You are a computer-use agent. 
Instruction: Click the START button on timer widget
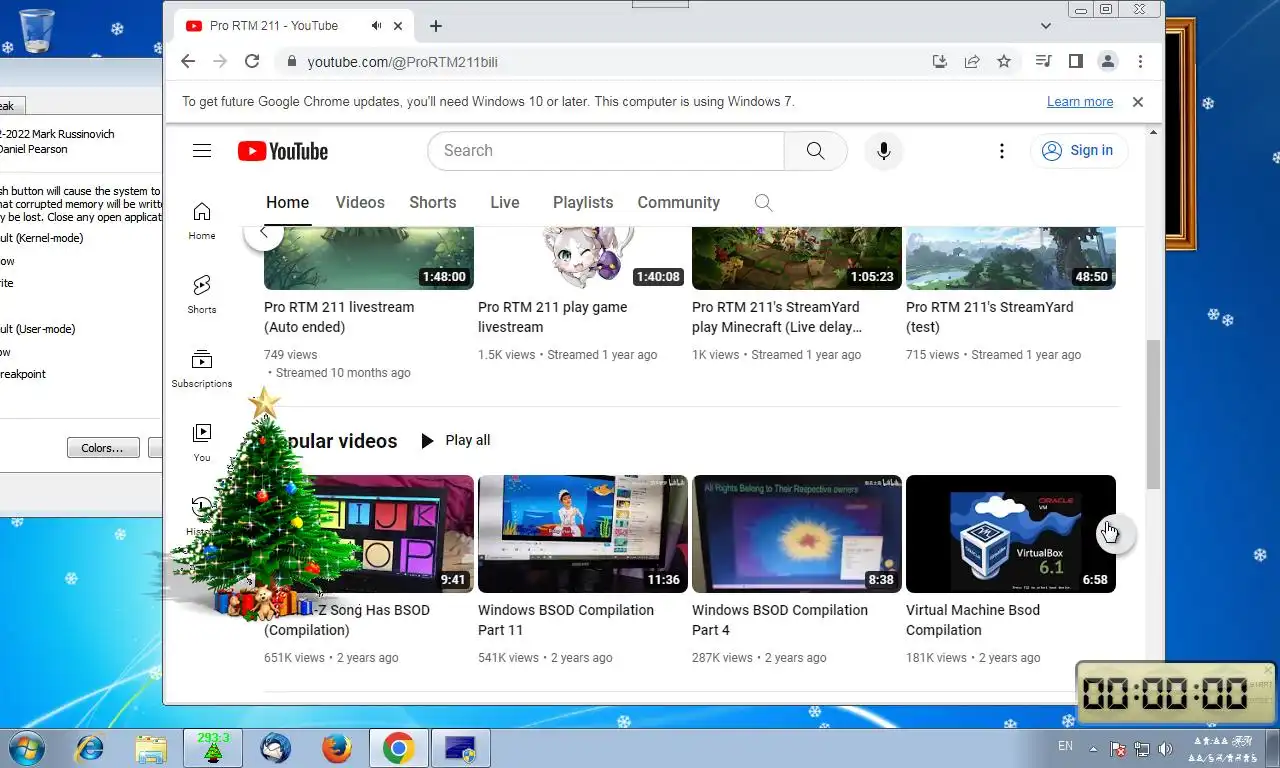click(x=1261, y=685)
